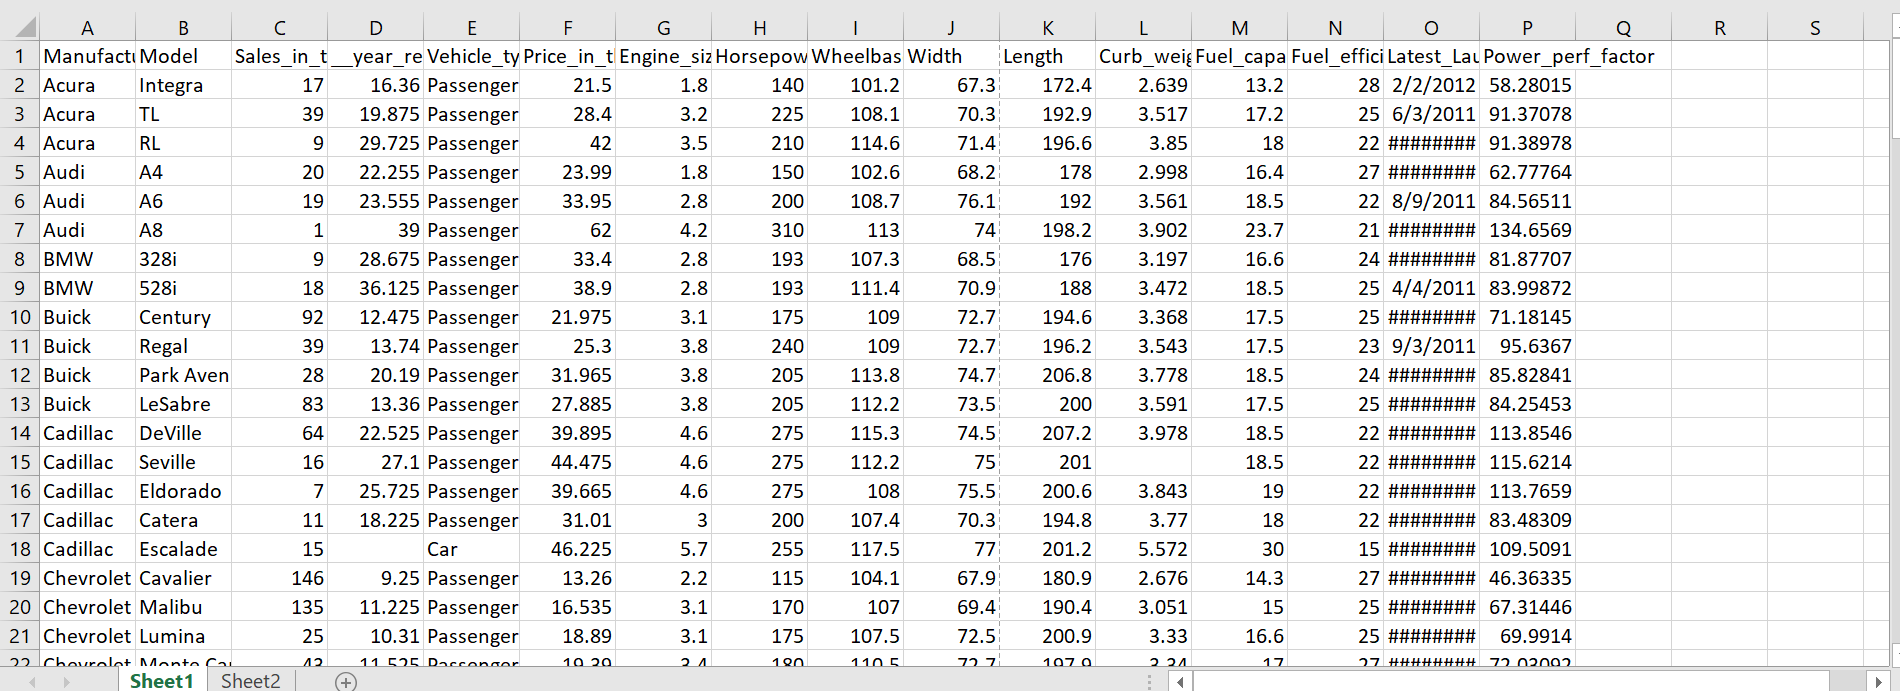Select the 'Park Aven' cell
1900x691 pixels.
[x=183, y=375]
